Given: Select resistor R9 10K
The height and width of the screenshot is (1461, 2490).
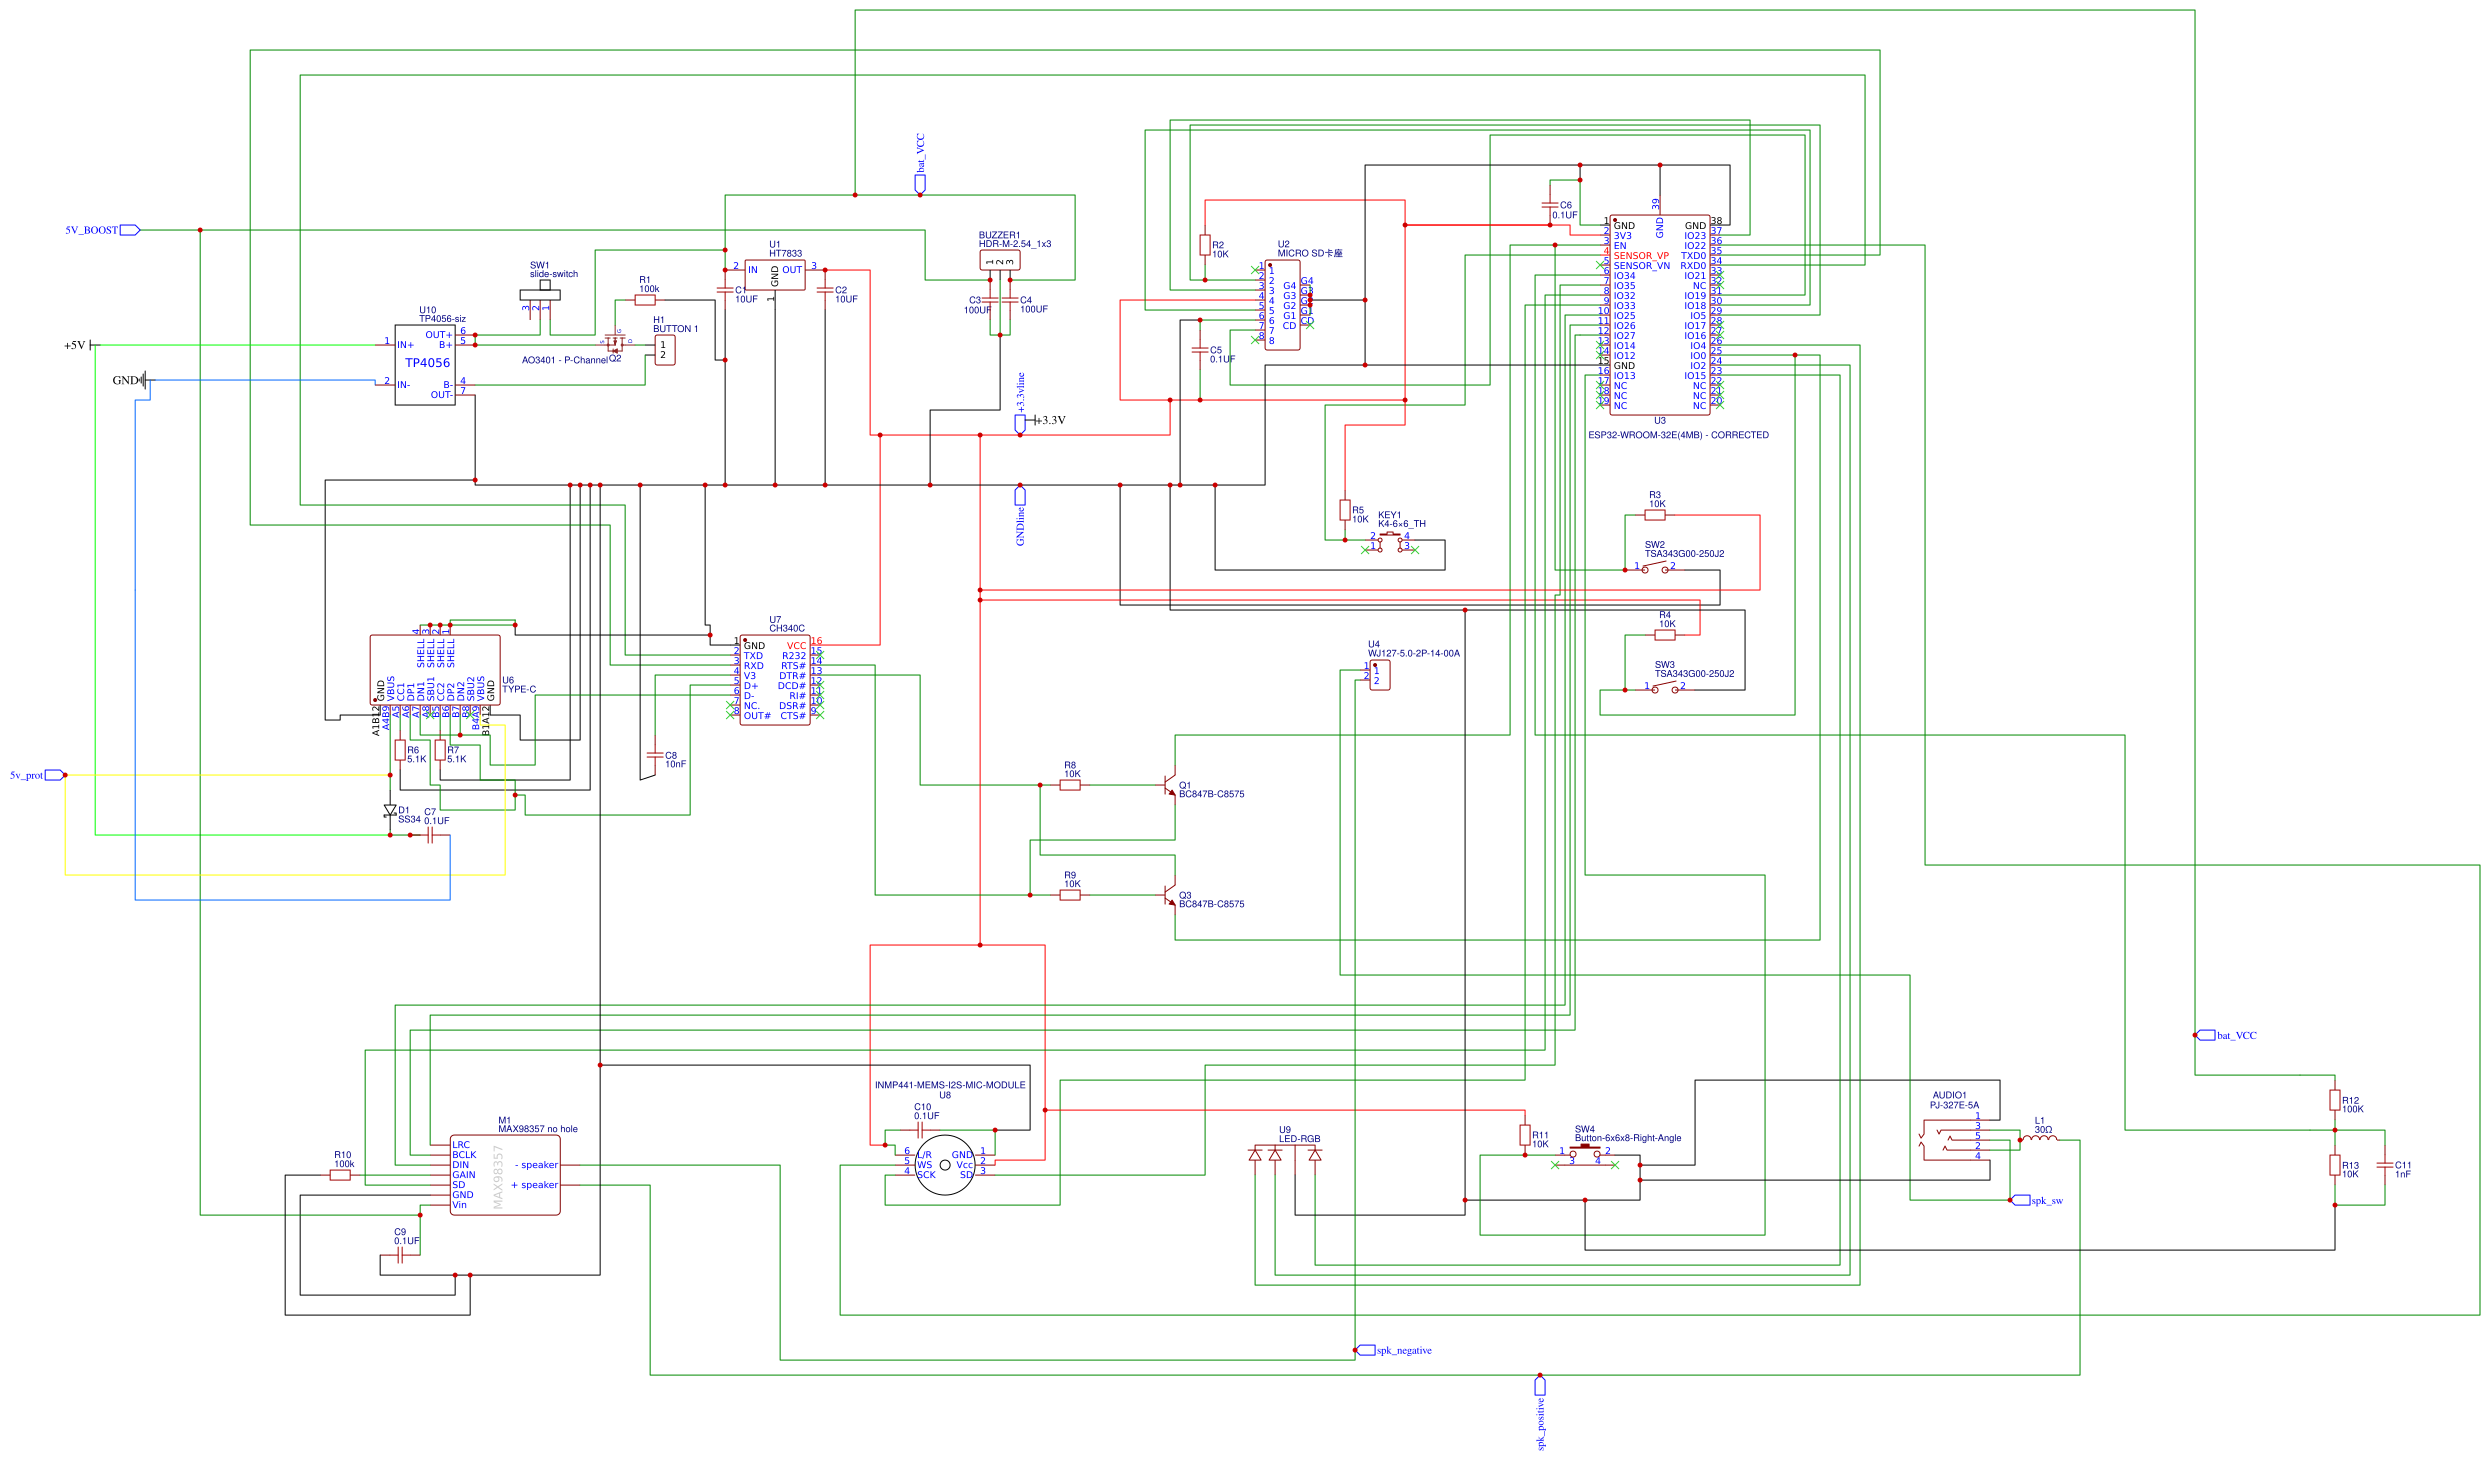Looking at the screenshot, I should pyautogui.click(x=1070, y=895).
